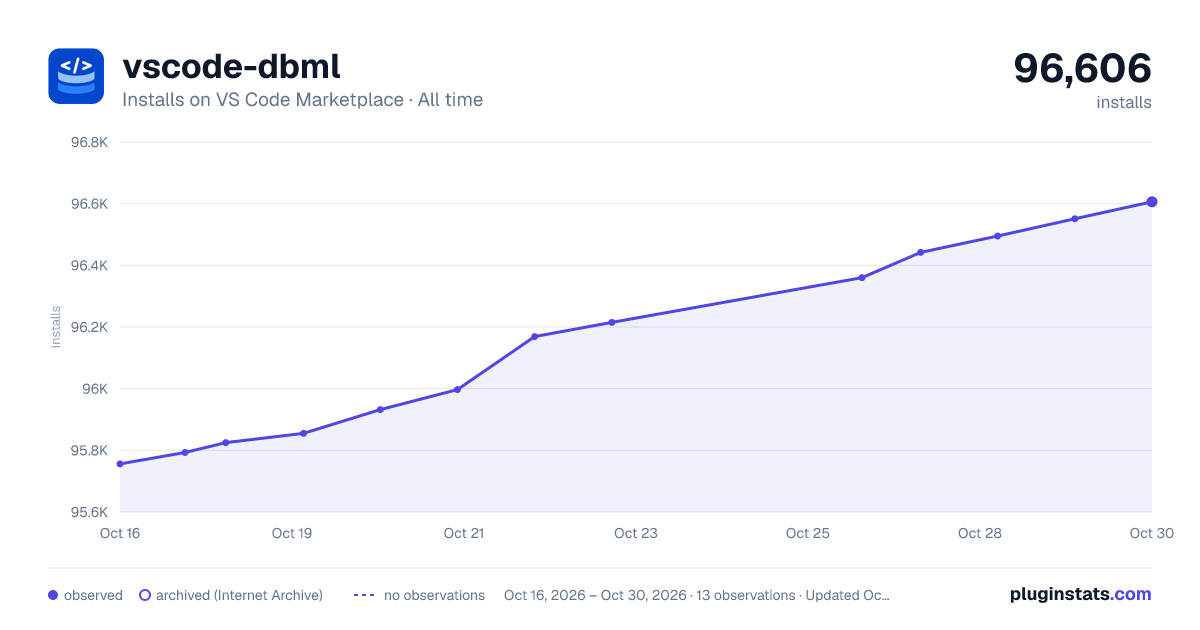
Task: Click the large Oct 30 endpoint data point
Action: pyautogui.click(x=1152, y=202)
